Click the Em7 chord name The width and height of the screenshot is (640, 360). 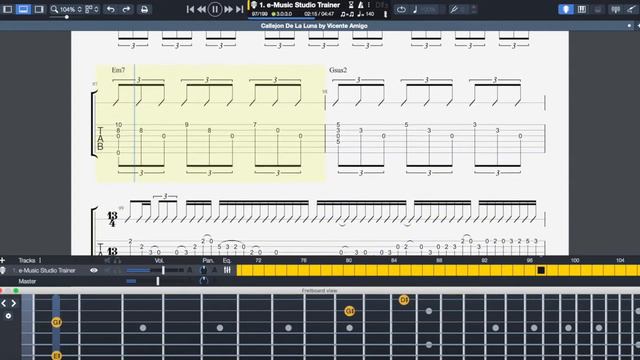point(118,70)
